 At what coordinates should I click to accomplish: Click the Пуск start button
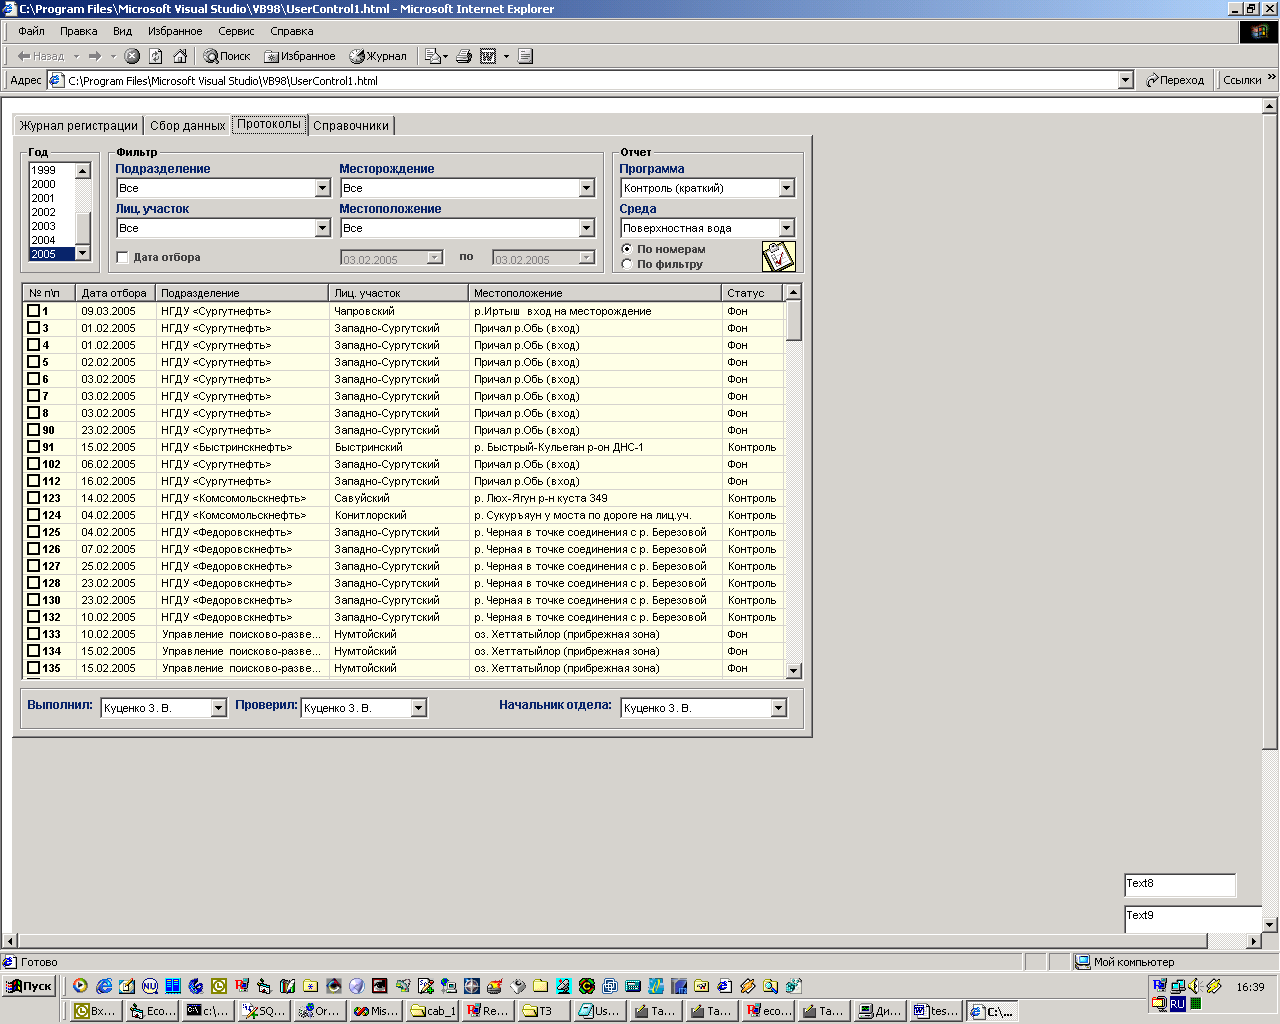point(29,986)
